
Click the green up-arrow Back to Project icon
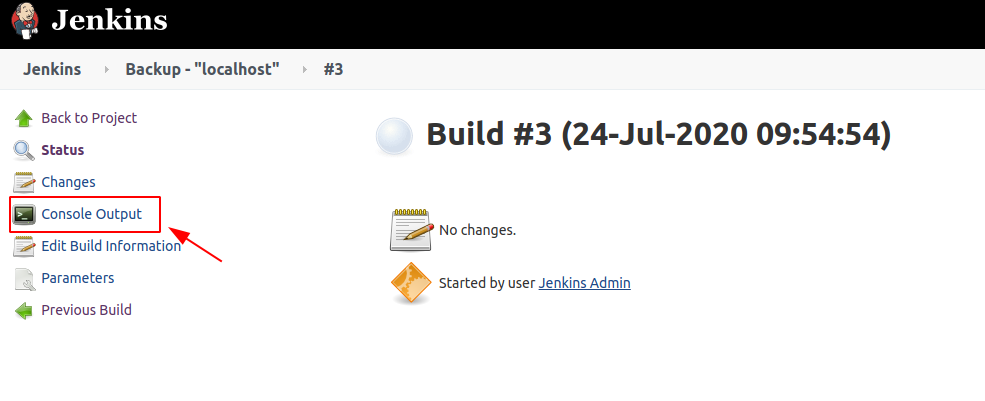[x=24, y=118]
